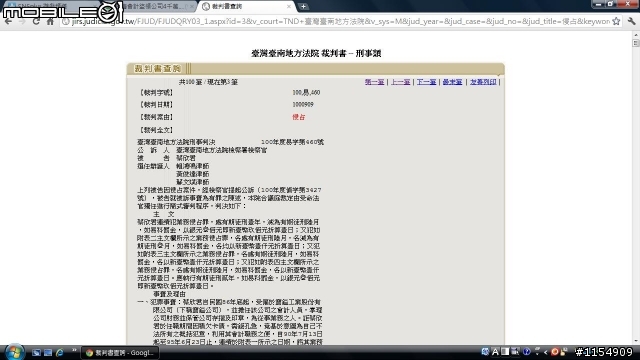This screenshot has width=640, height=360.
Task: Click the 【裁判字號】 label
Action: pyautogui.click(x=156, y=93)
